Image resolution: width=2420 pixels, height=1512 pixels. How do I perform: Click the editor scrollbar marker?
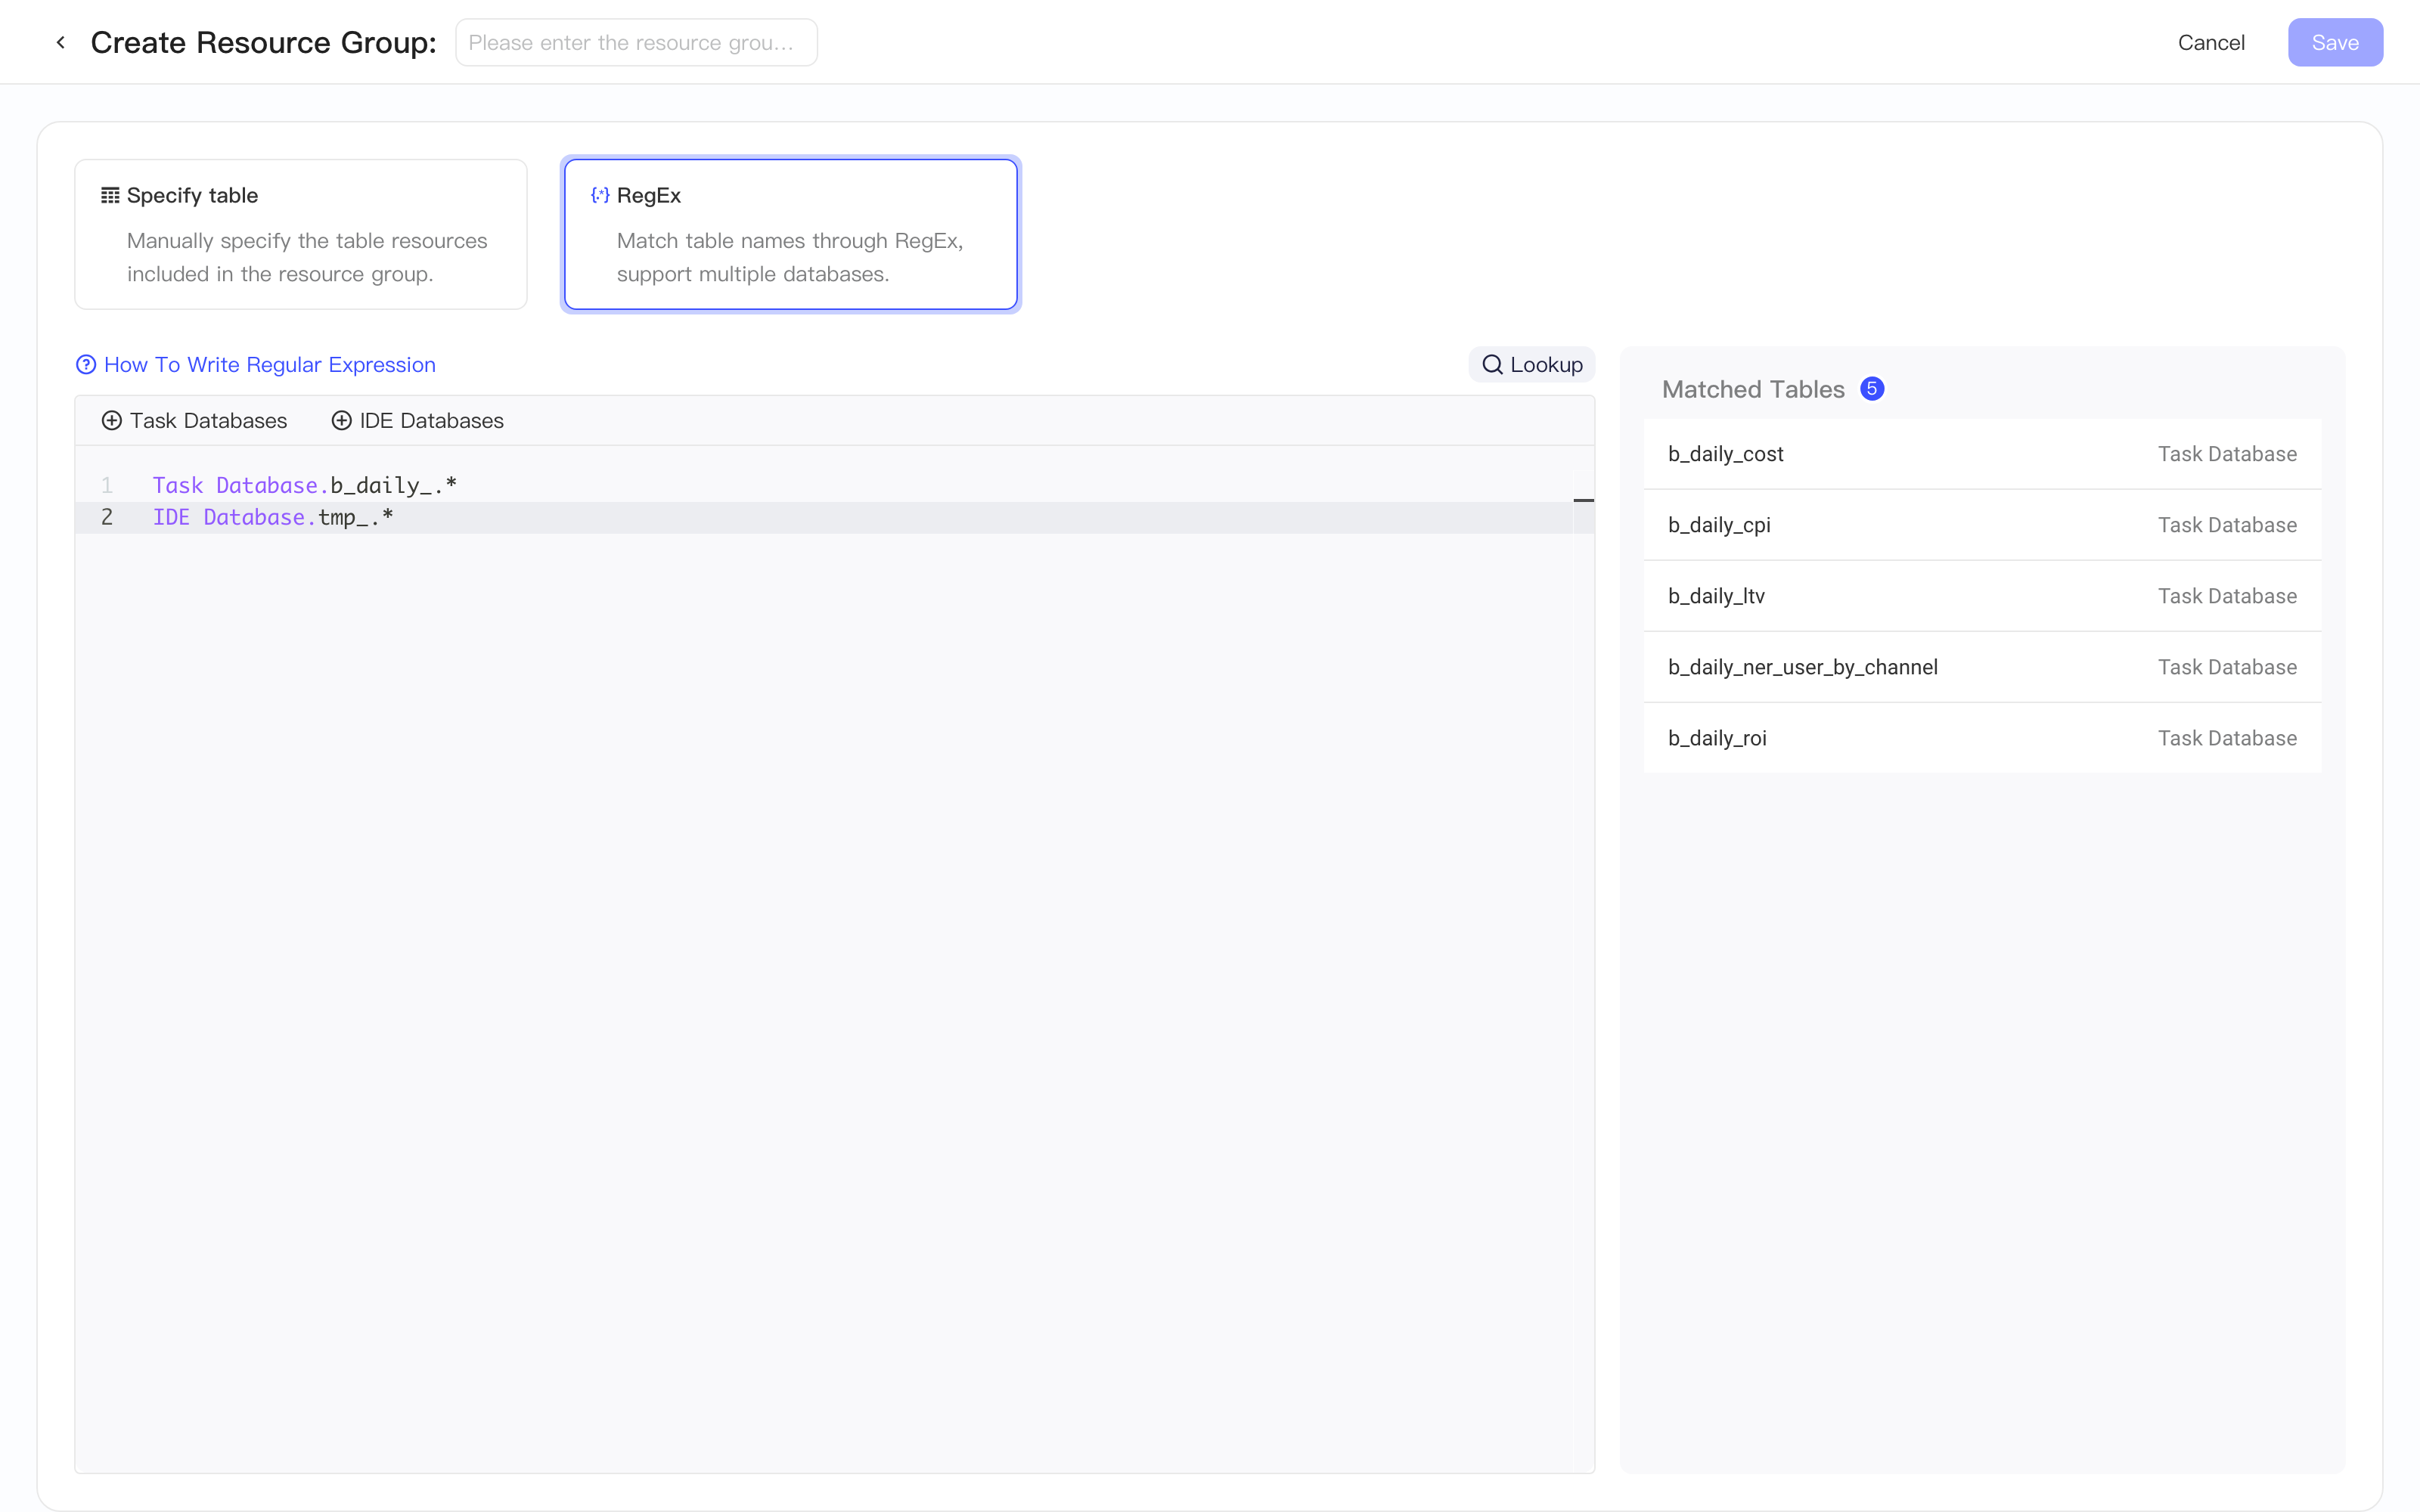click(1583, 500)
